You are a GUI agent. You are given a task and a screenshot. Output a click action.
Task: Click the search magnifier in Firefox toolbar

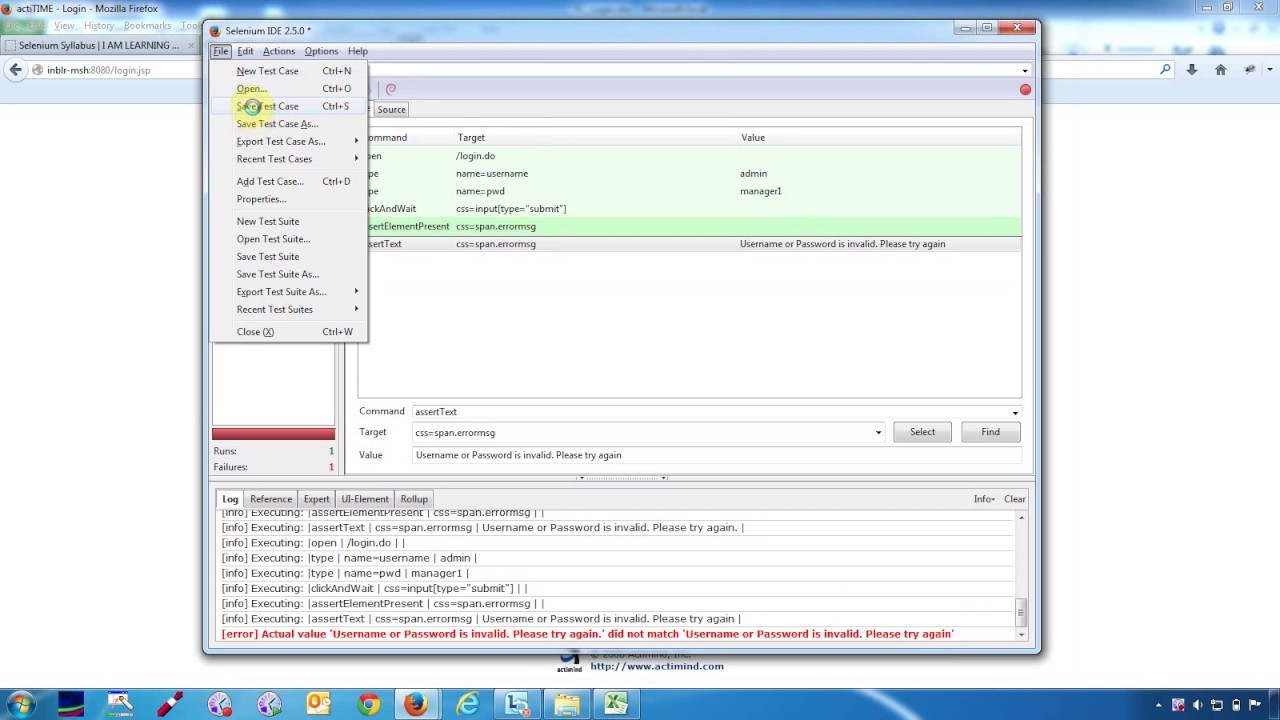1165,70
